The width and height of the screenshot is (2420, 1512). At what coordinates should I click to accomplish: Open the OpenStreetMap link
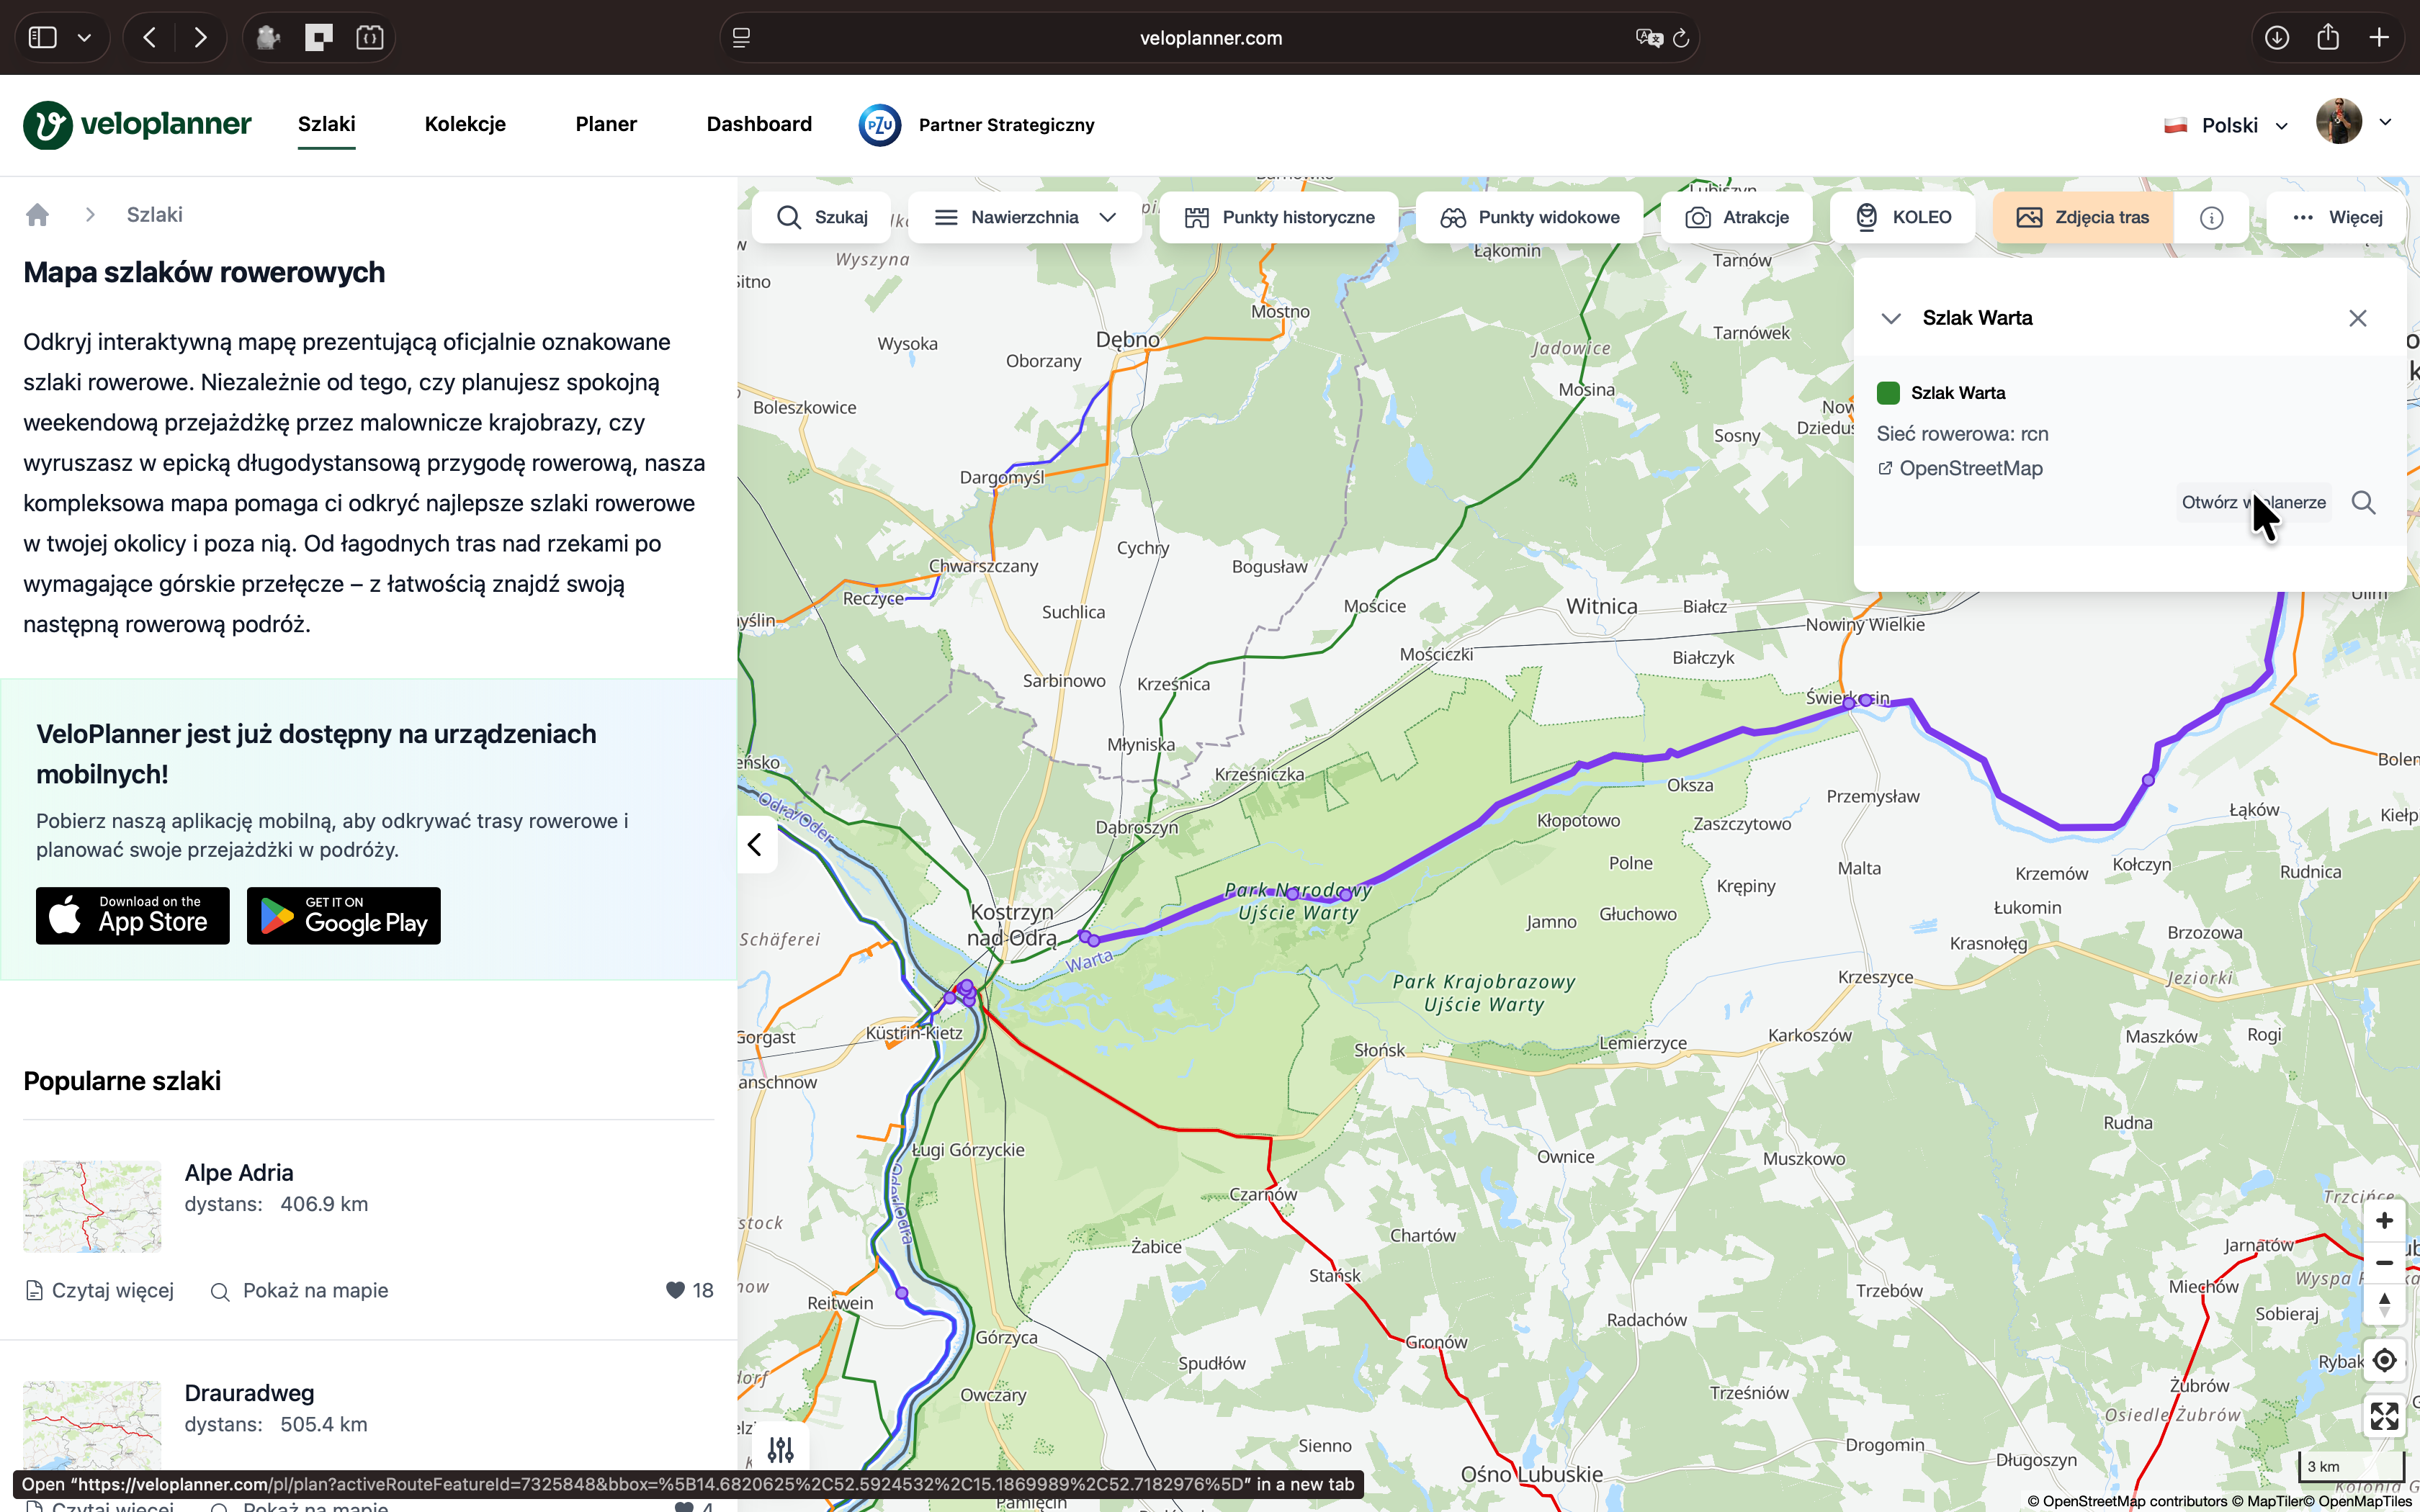click(1970, 468)
